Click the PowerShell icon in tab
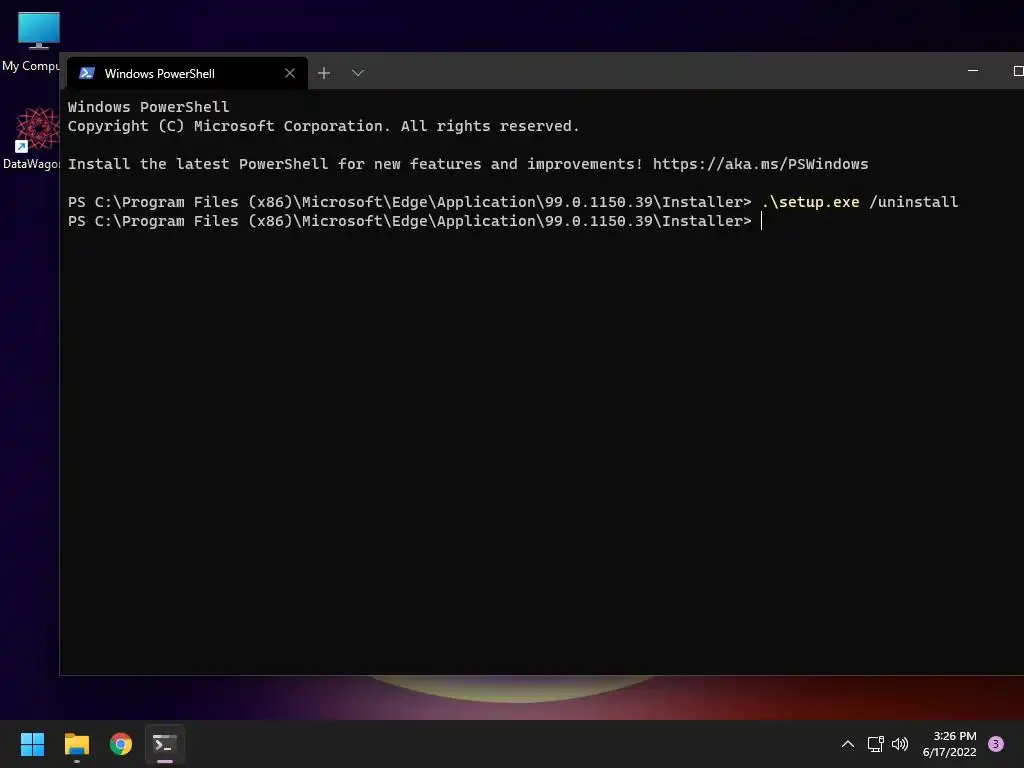 point(87,73)
